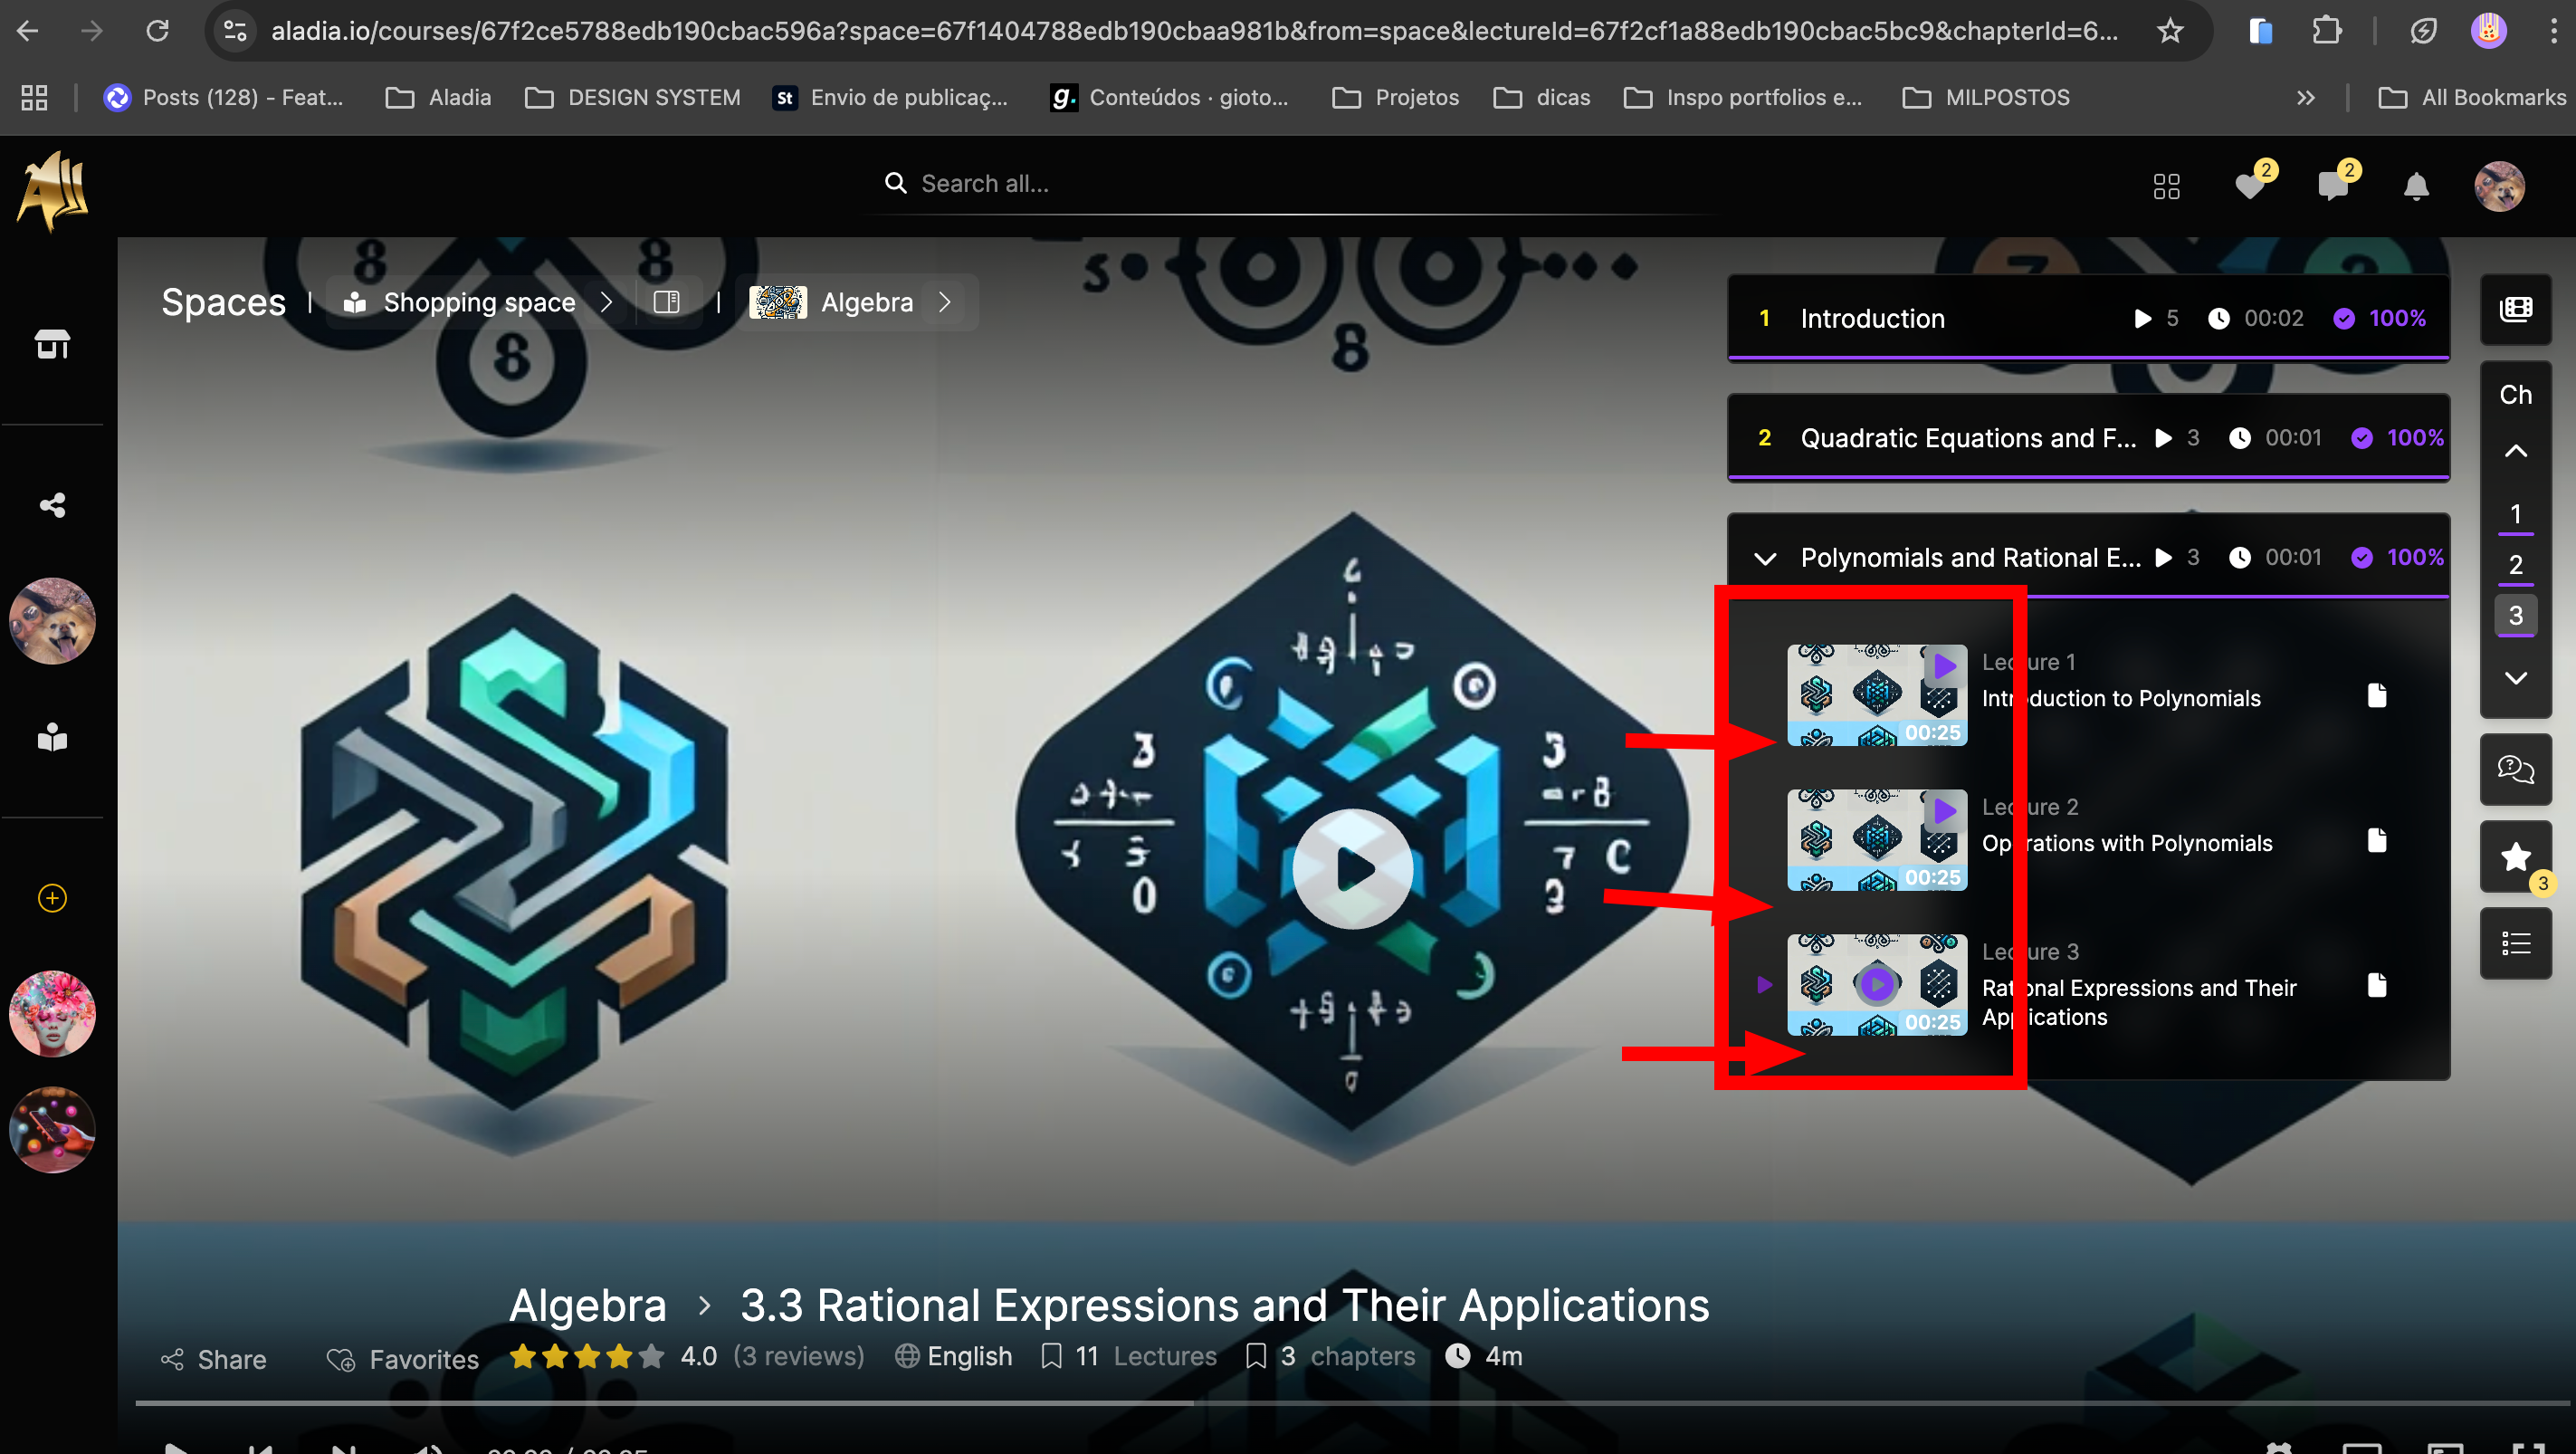Image resolution: width=2576 pixels, height=1454 pixels.
Task: Open the browser apps grid in bookmarks bar
Action: click(x=34, y=97)
